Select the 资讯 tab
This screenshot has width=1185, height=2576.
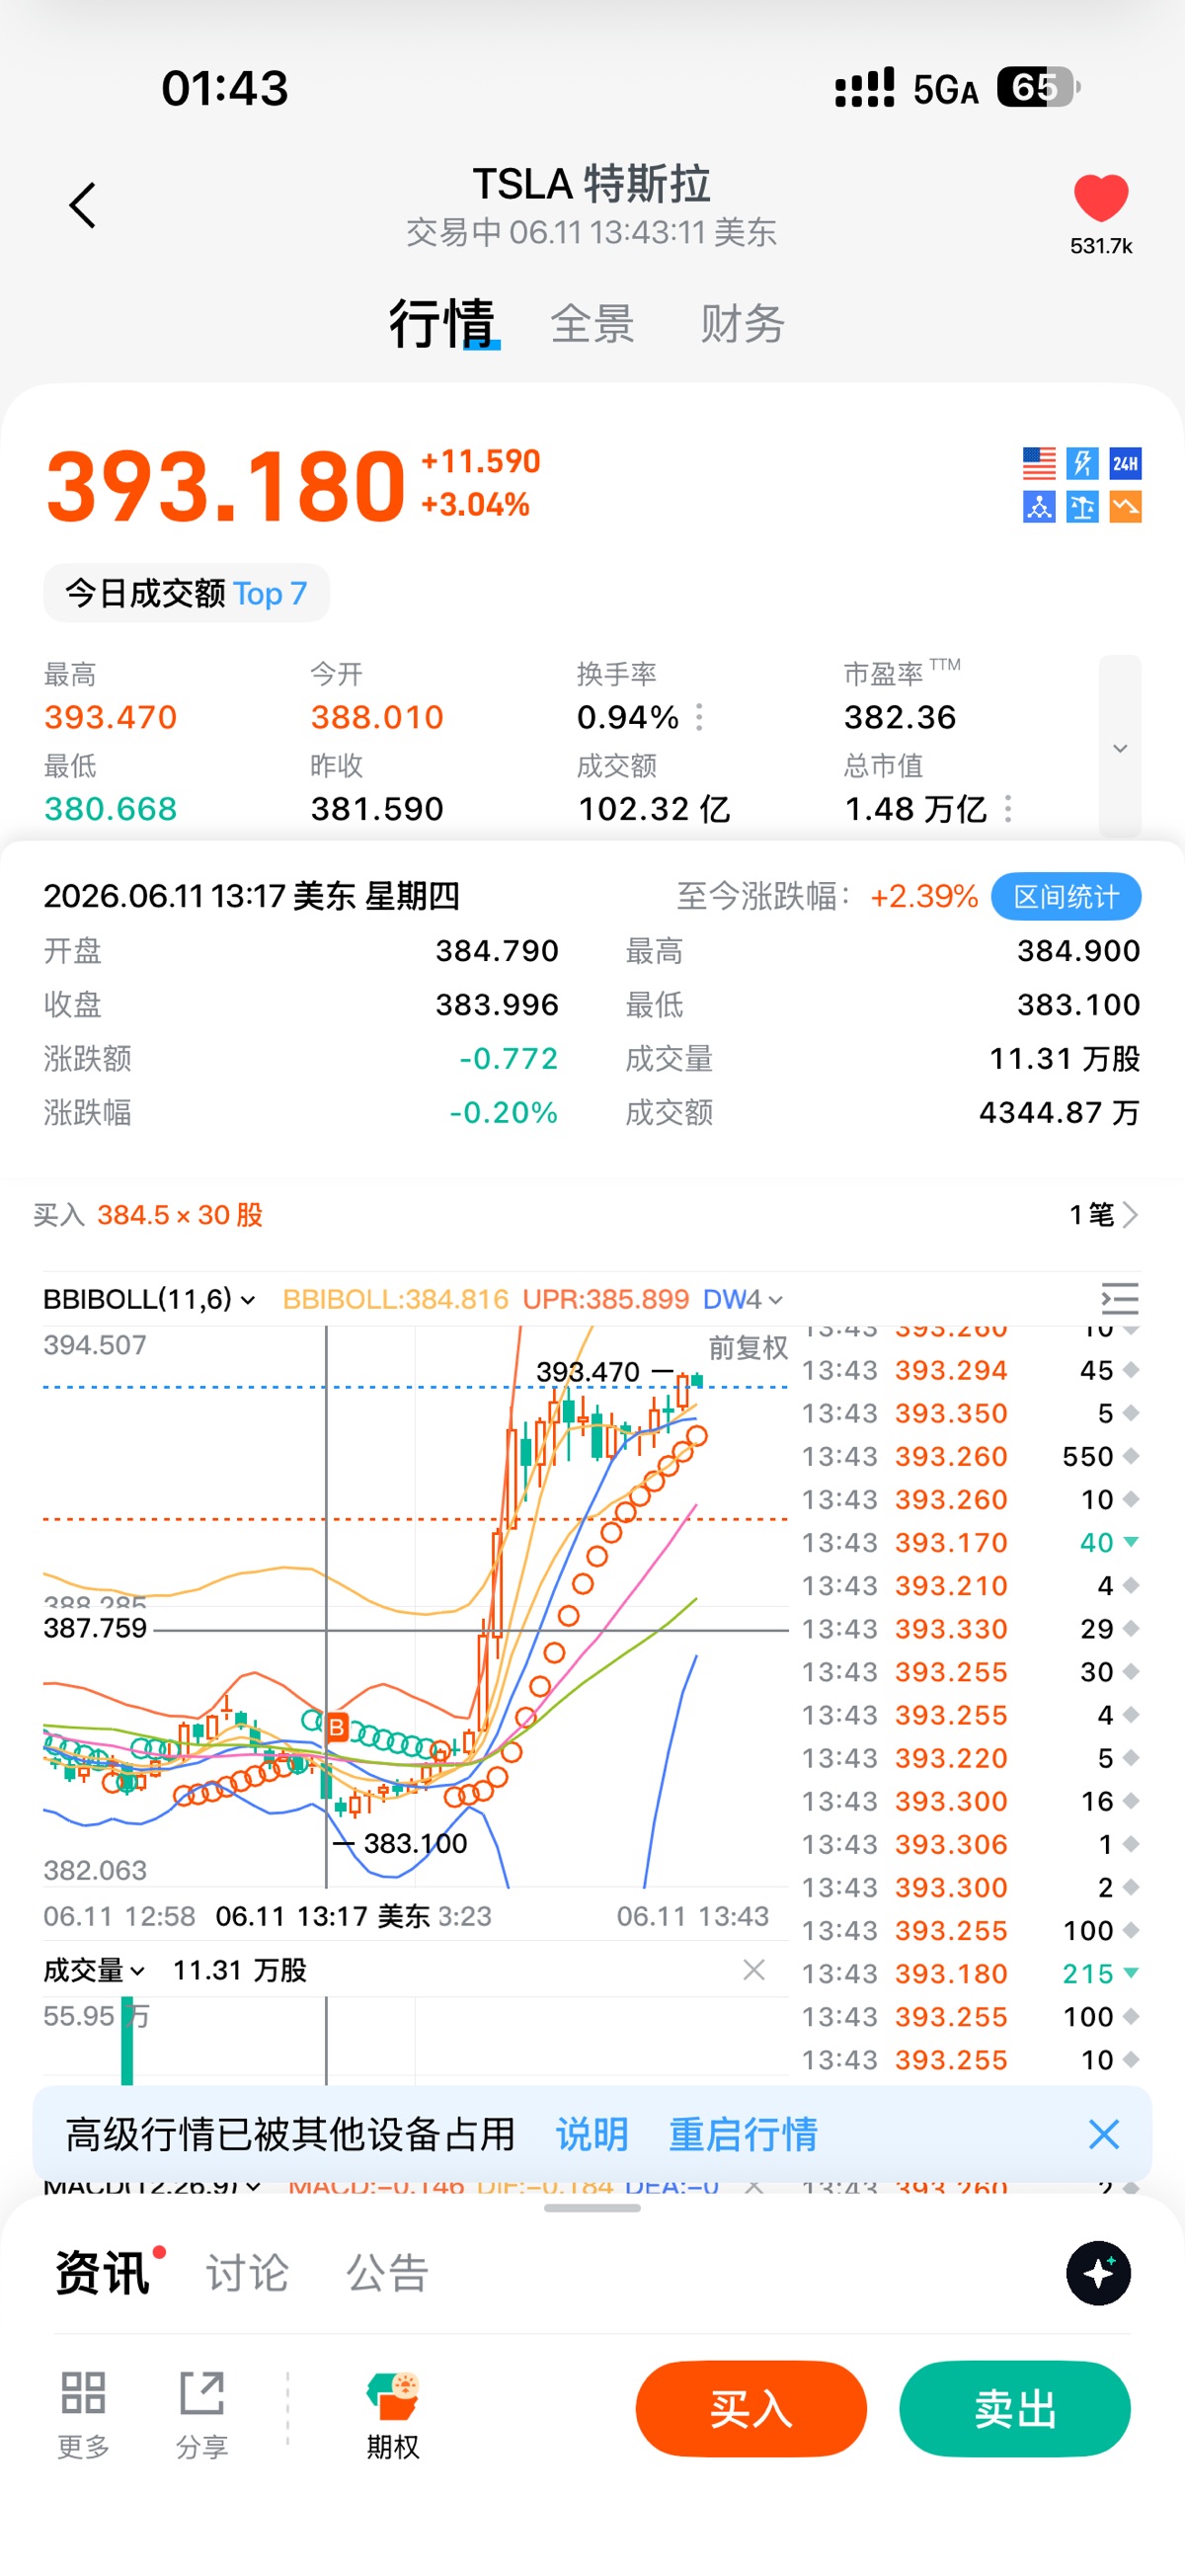point(102,2273)
